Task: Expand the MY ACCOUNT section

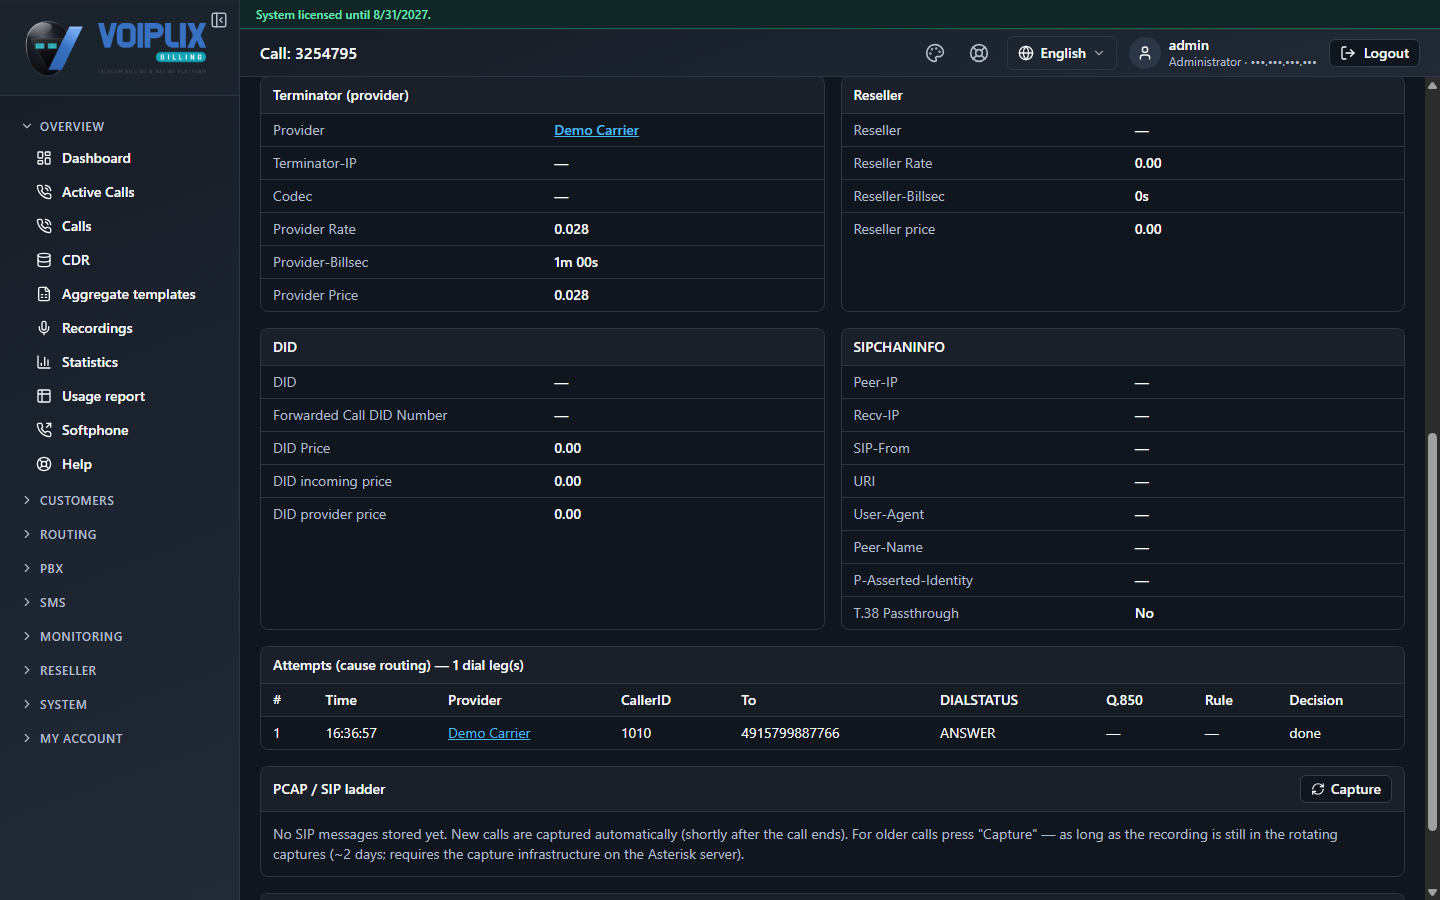Action: [x=81, y=738]
